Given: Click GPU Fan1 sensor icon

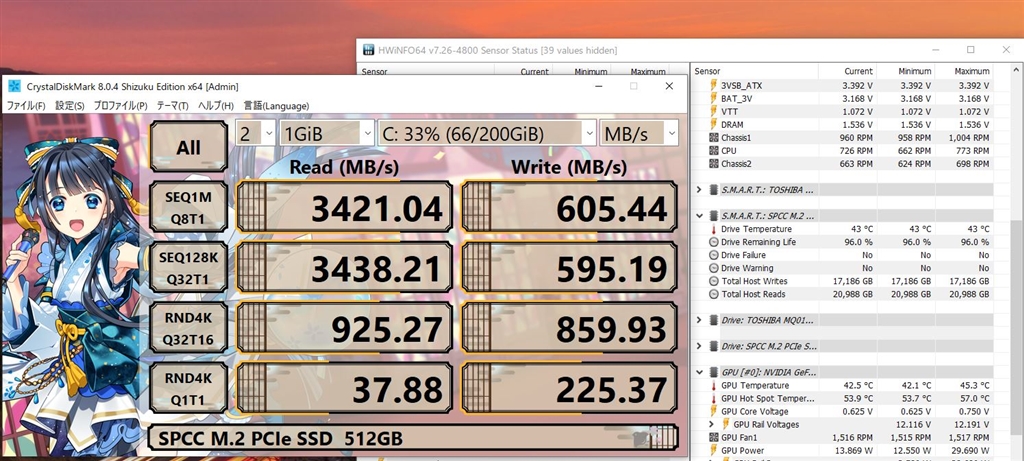Looking at the screenshot, I should click(714, 437).
